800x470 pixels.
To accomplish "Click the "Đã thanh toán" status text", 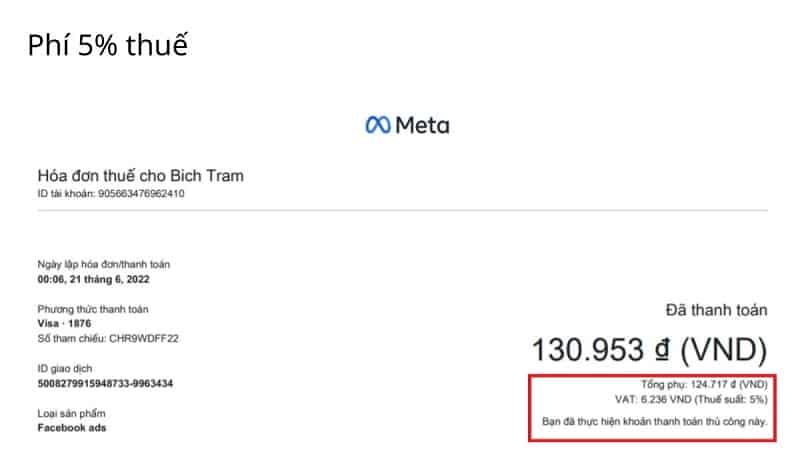I will (716, 310).
